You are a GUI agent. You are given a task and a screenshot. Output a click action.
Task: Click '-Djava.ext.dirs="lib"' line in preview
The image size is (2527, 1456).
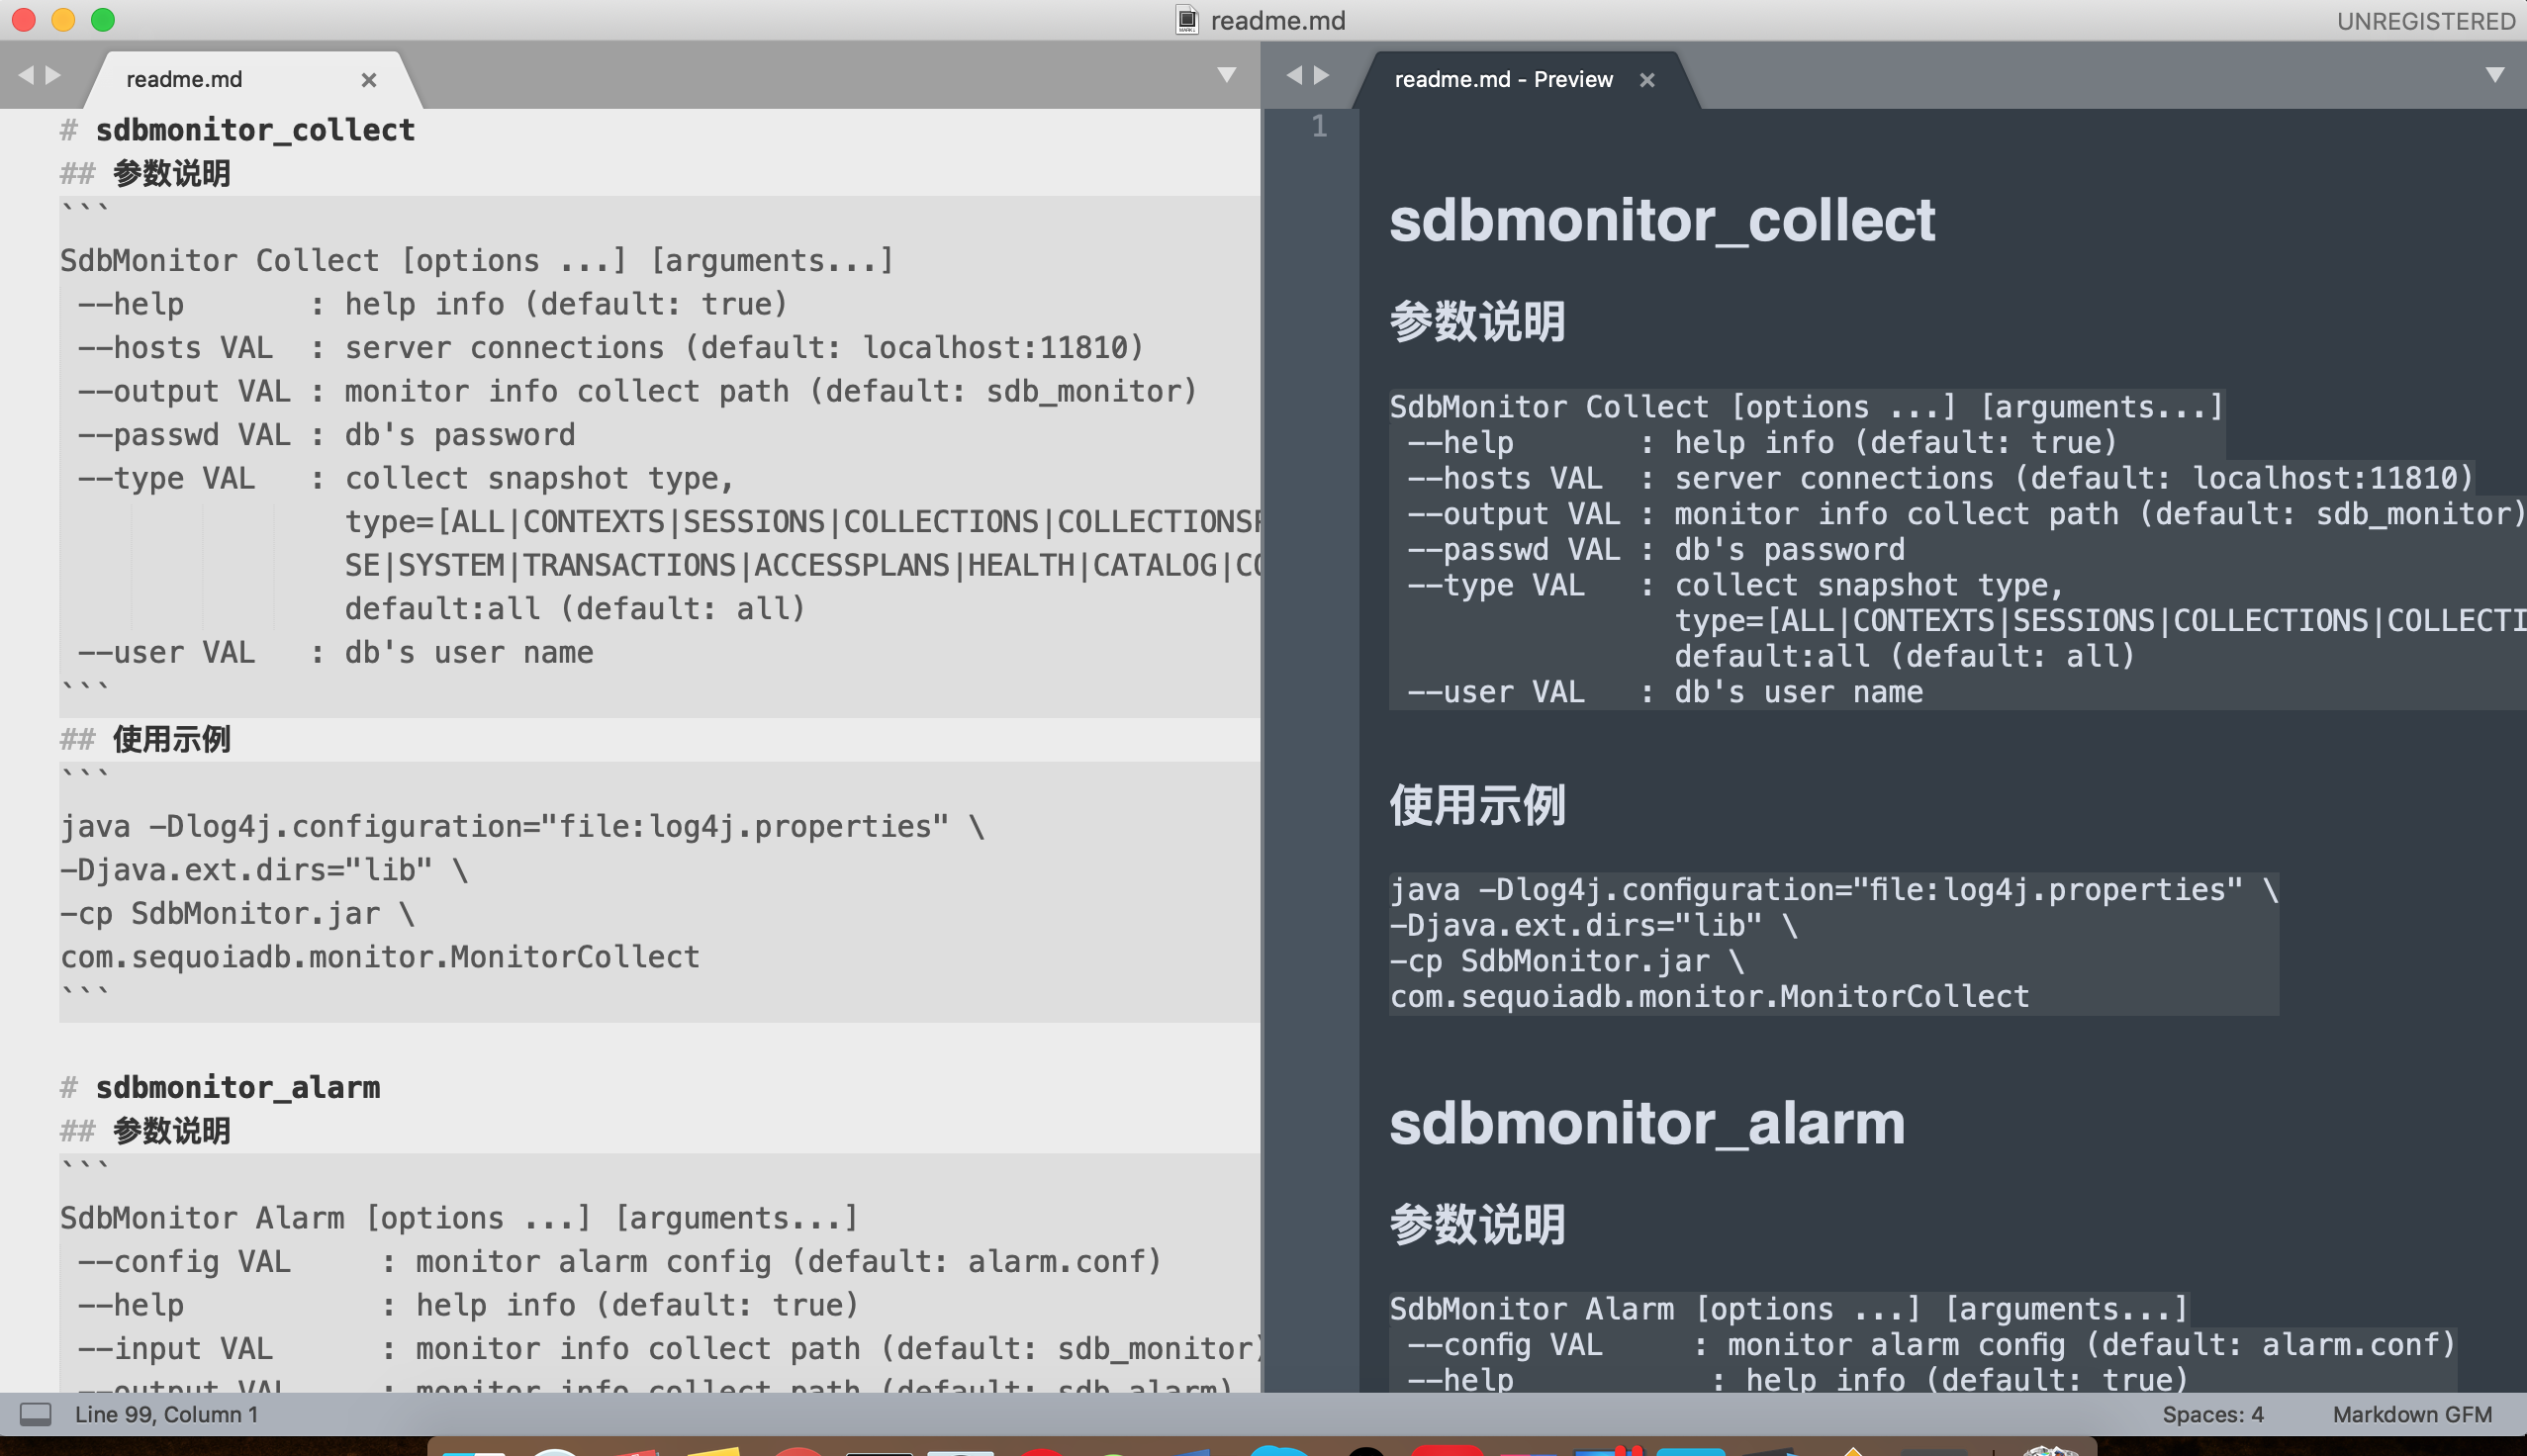point(1593,926)
